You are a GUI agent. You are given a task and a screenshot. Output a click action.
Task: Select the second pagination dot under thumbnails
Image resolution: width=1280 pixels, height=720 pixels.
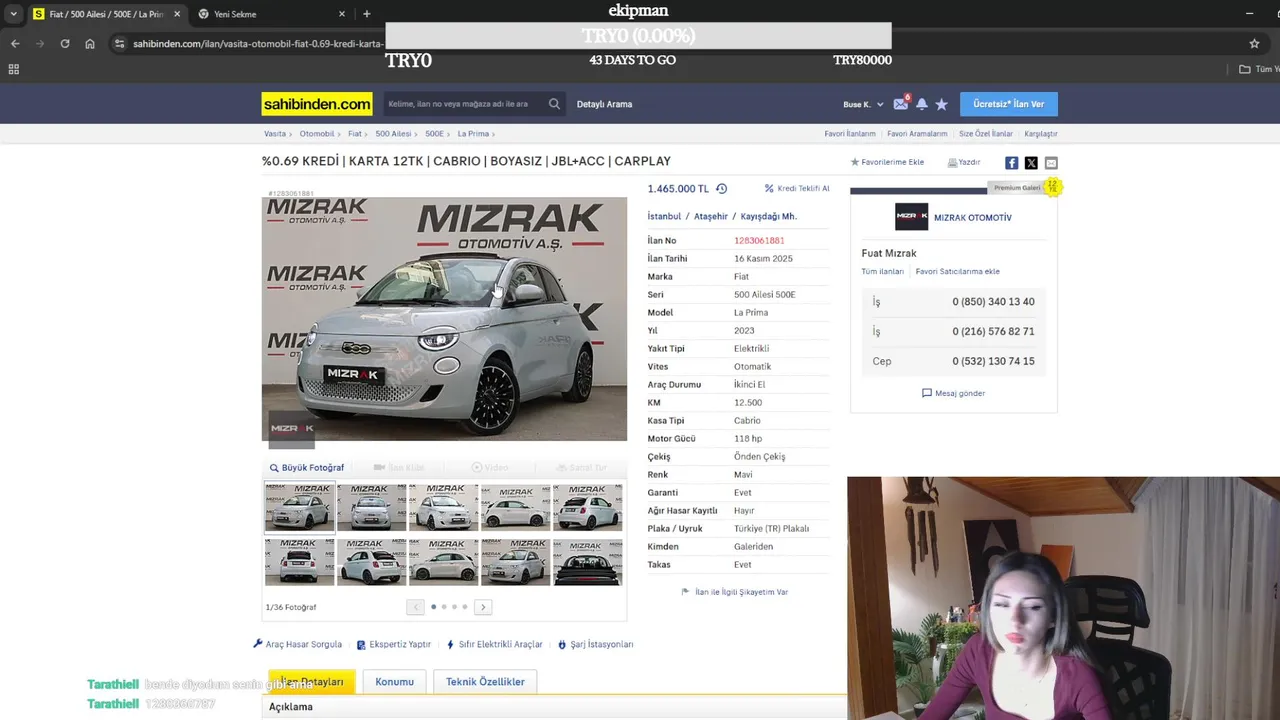(444, 607)
